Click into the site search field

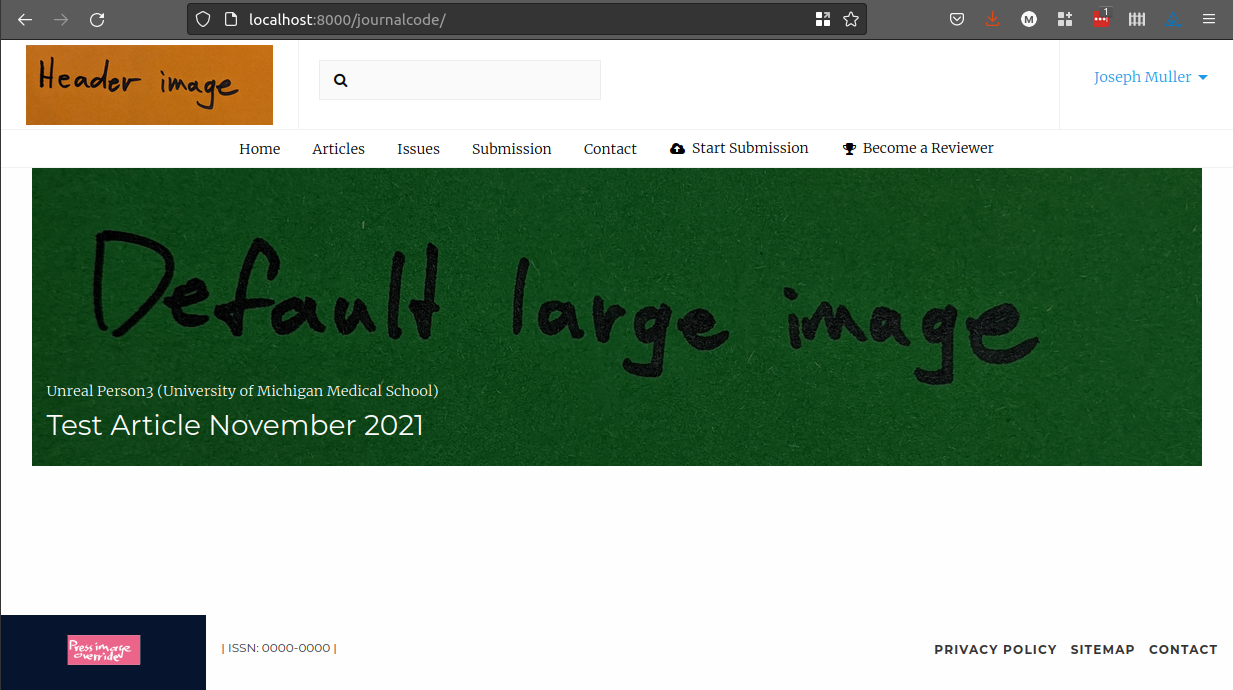click(460, 80)
